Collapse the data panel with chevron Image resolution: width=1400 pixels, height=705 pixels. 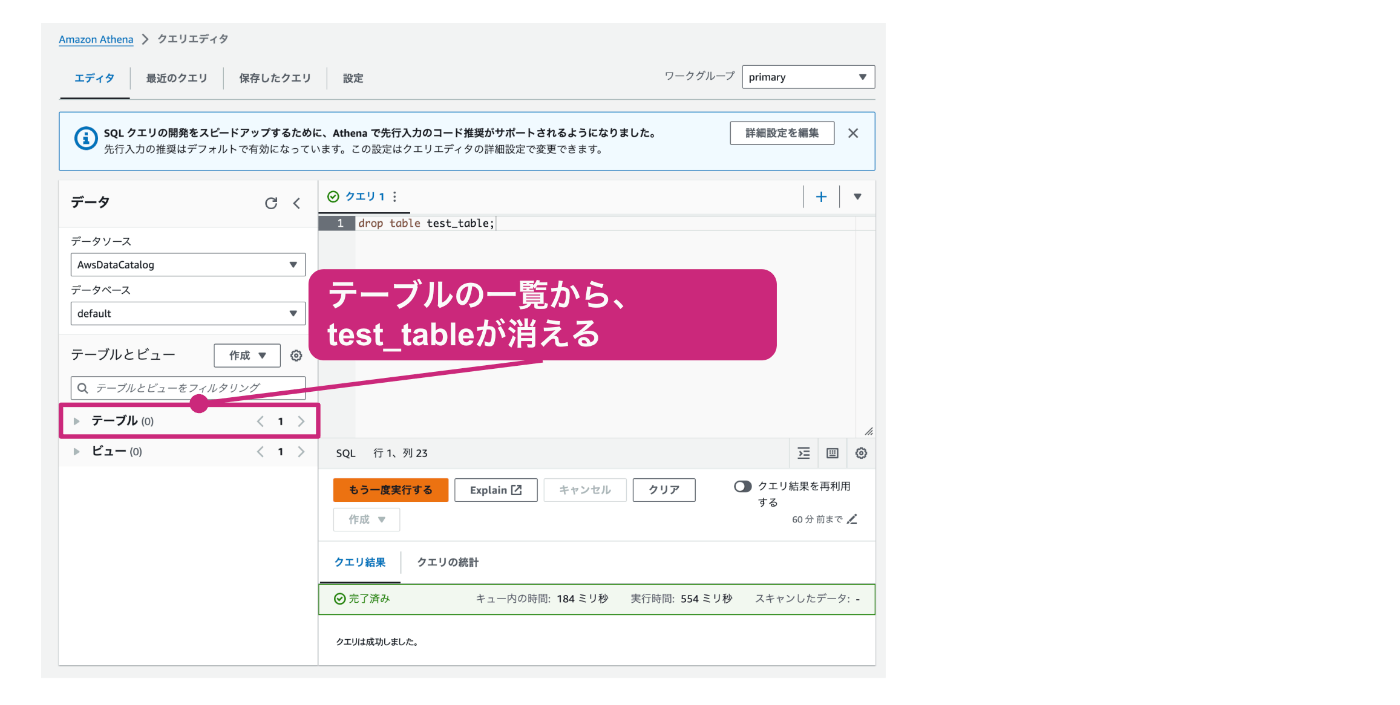pos(296,203)
